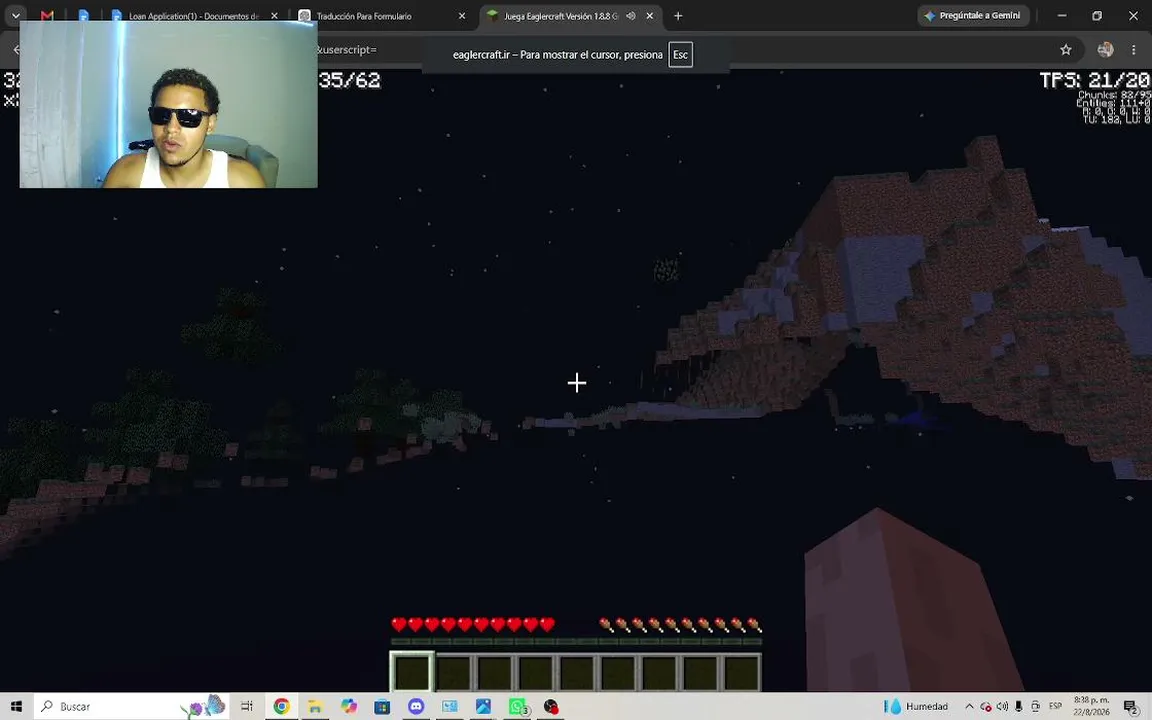
Task: Restore down the Chrome window
Action: click(1097, 15)
